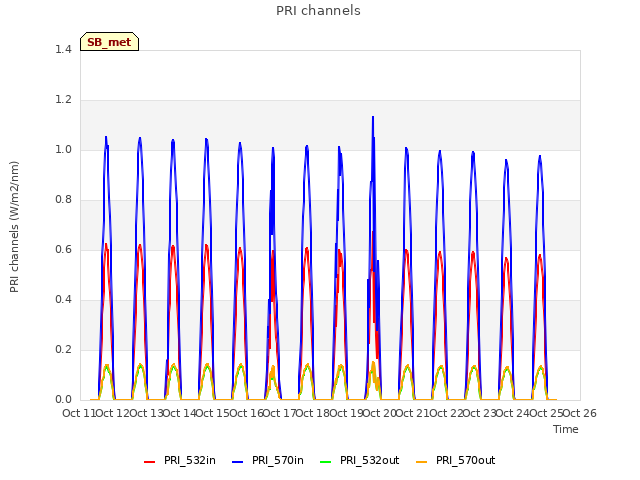
Task: Click the 'Oct 18' x-axis tick label
Action: [313, 413]
